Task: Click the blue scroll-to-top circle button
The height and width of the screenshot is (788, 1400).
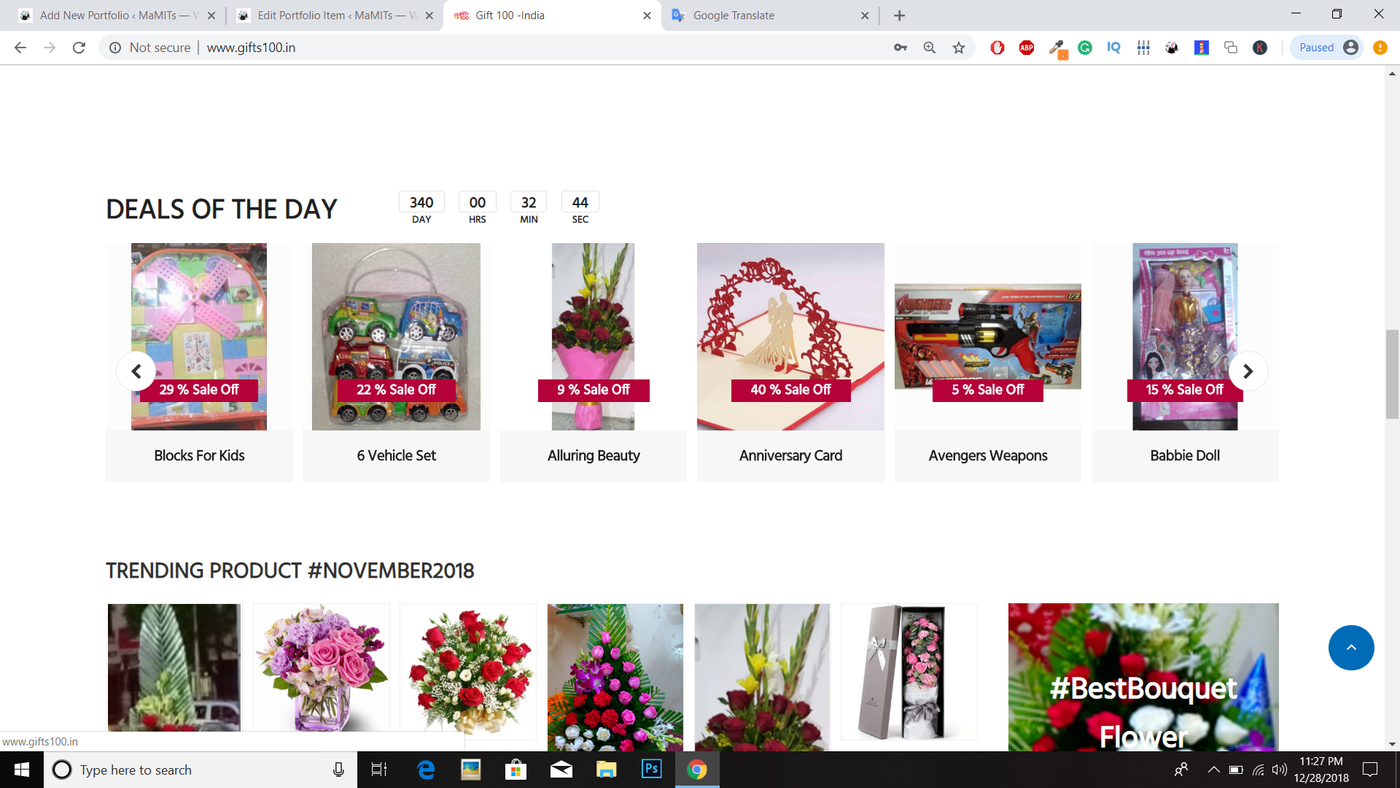Action: click(1350, 647)
